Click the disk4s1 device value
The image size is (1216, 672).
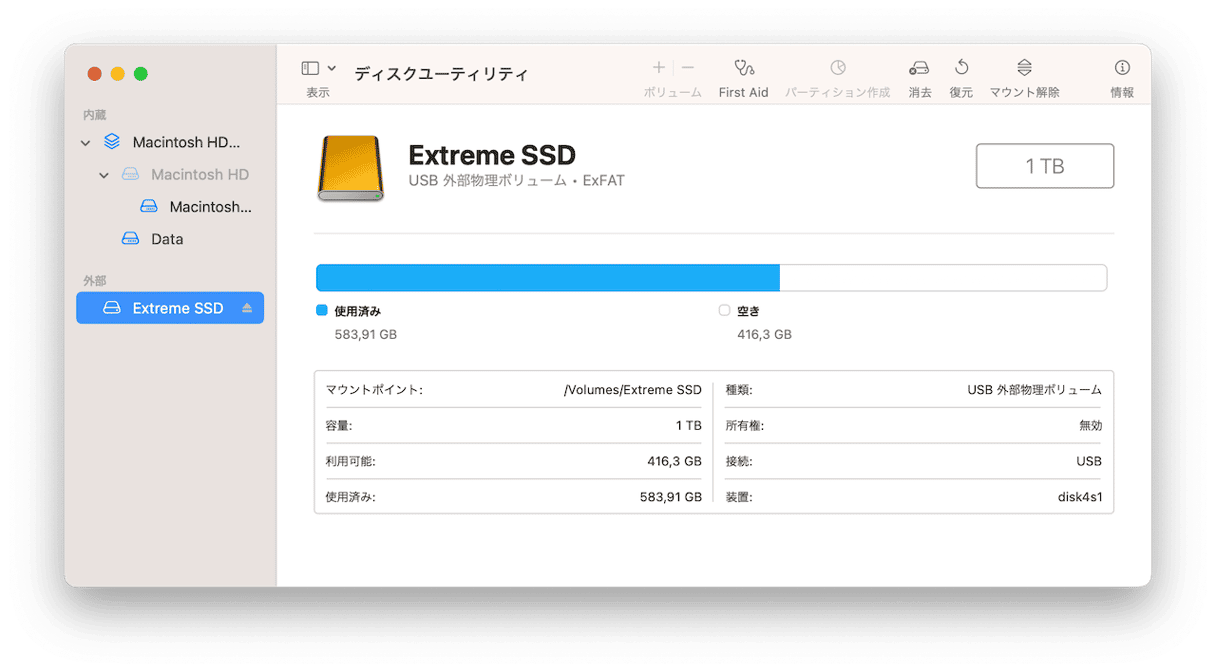point(1080,496)
